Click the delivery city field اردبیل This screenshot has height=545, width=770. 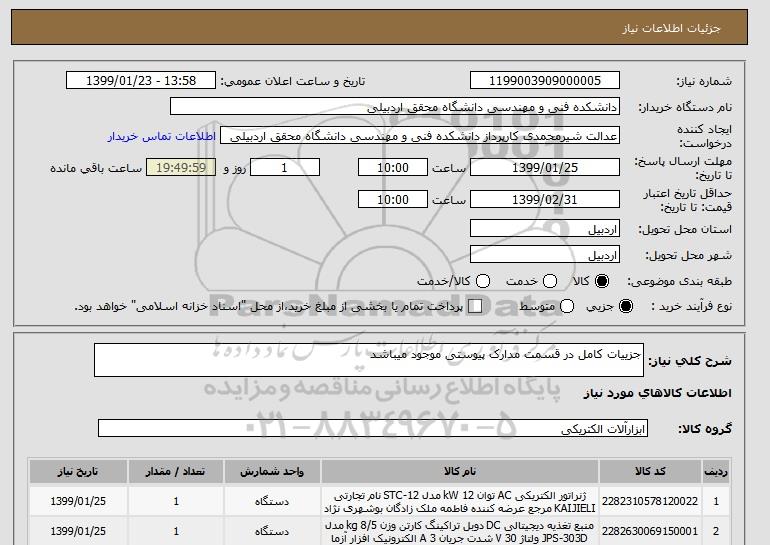pyautogui.click(x=545, y=254)
